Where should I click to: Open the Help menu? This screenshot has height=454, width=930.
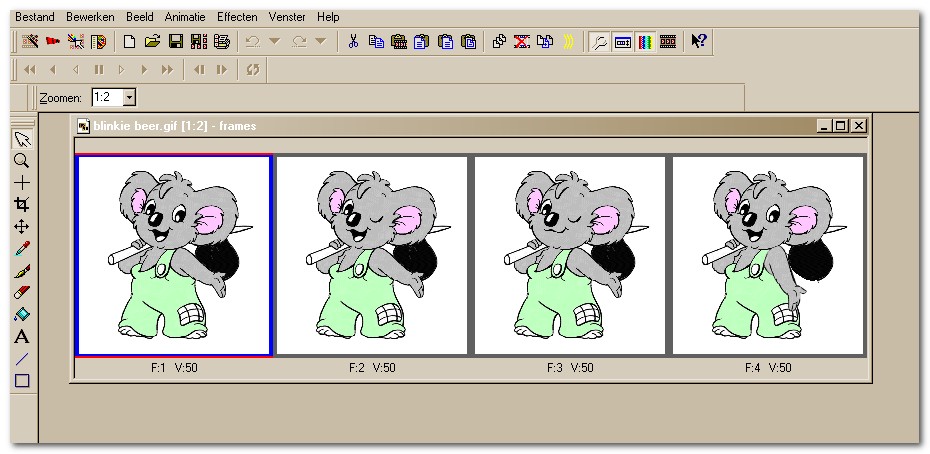coord(328,17)
